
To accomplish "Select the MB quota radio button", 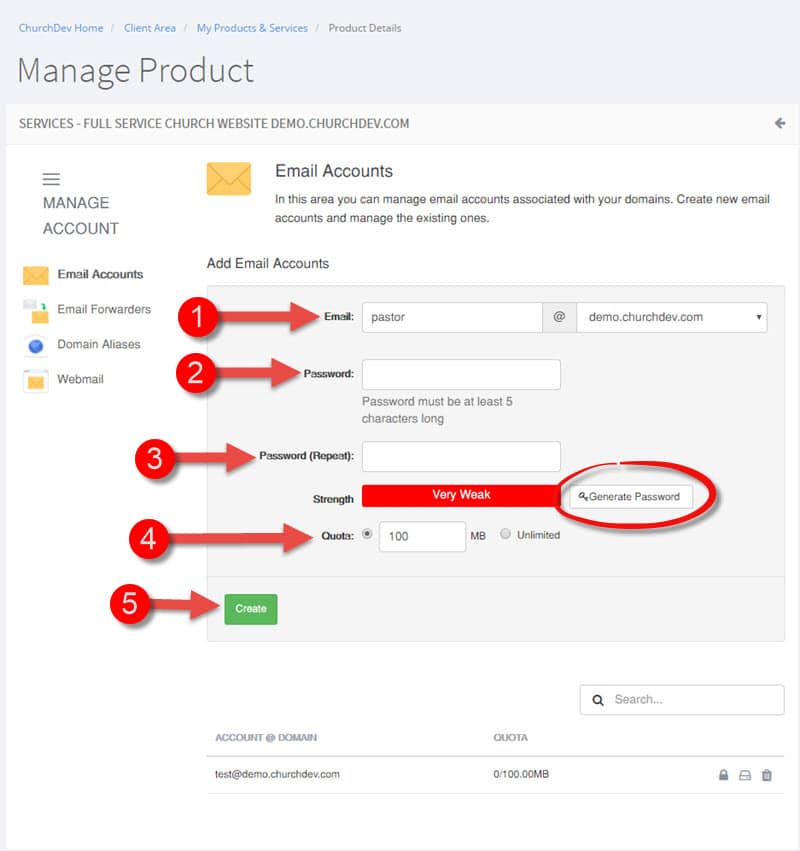I will tap(367, 534).
